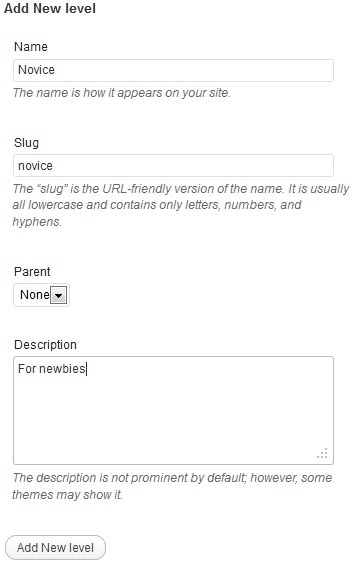Click the name appears on your site hint
The image size is (361, 568).
[x=122, y=93]
